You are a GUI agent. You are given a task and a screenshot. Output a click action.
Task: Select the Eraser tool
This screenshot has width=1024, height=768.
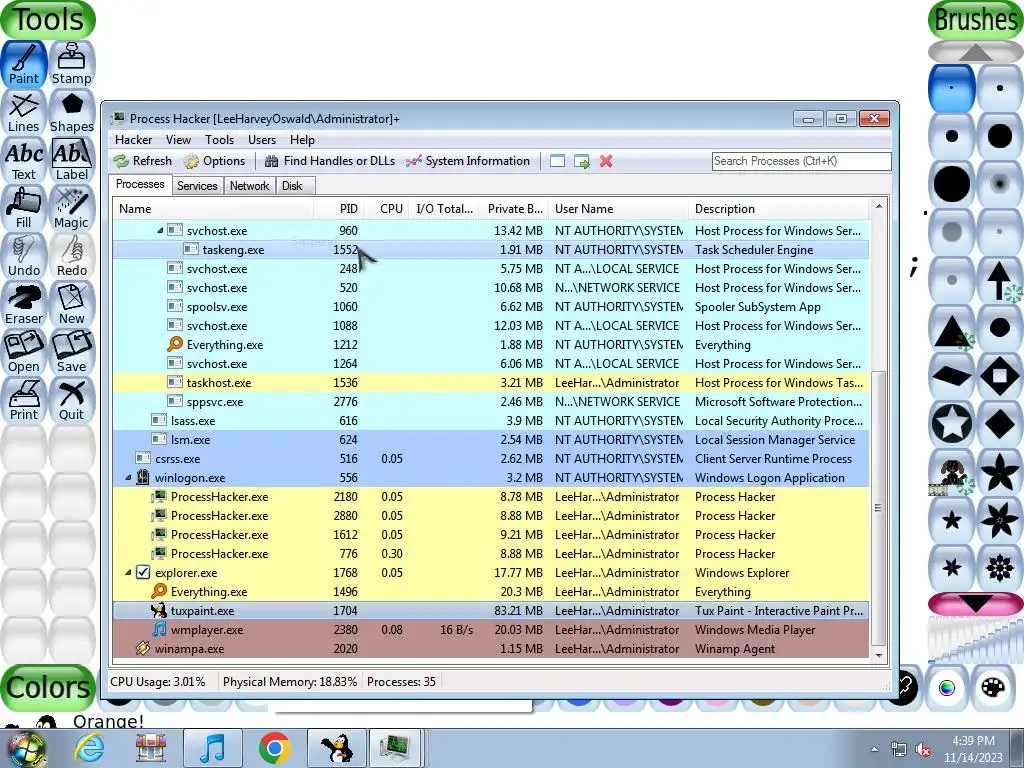click(24, 304)
